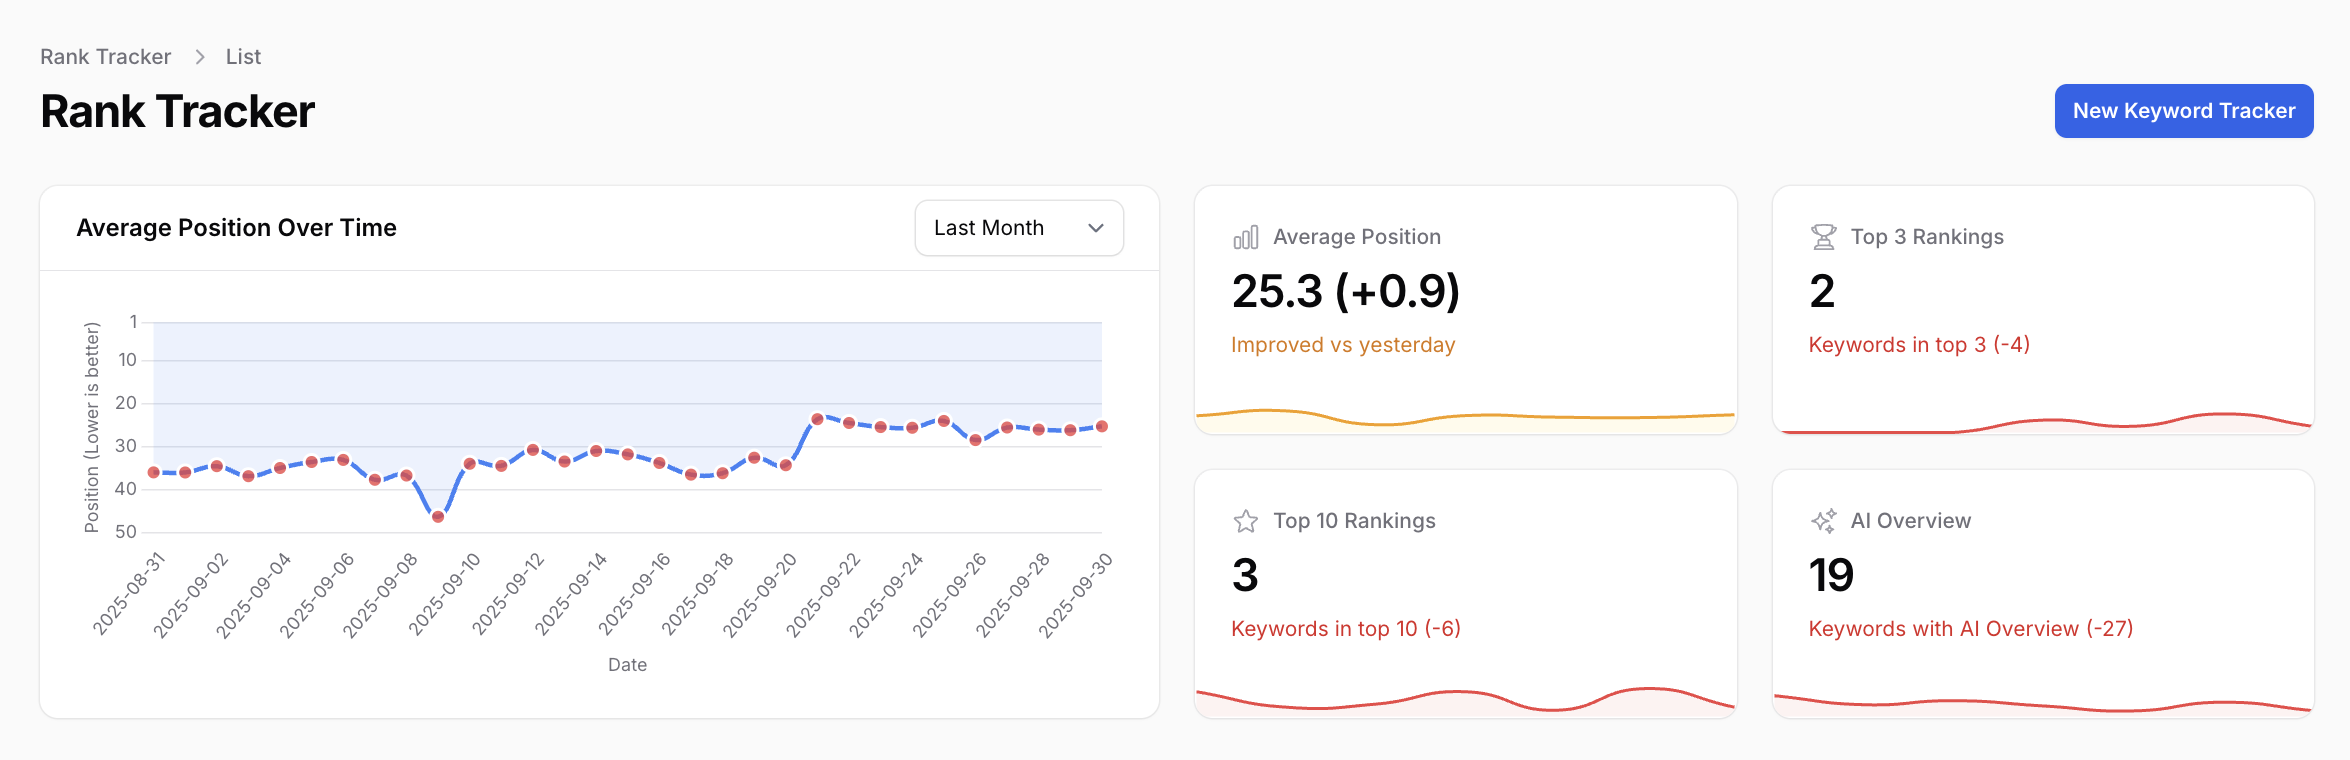Click the 25.3 (+0.9) average position value
The image size is (2350, 760).
tap(1345, 291)
